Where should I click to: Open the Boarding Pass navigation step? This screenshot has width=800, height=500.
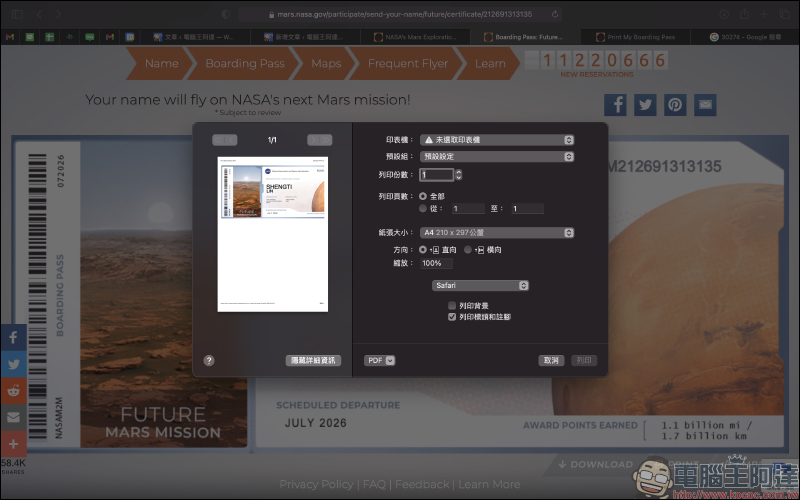[244, 63]
